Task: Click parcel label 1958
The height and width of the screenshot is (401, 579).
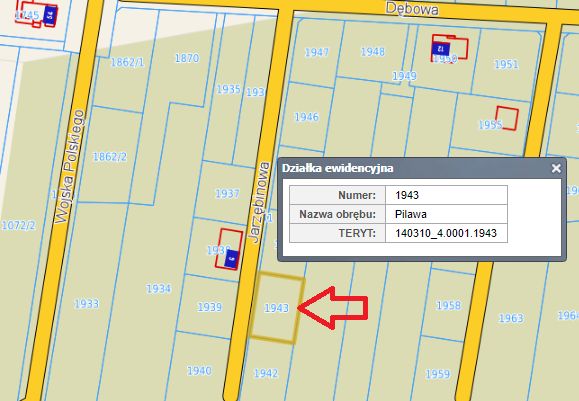Action: coord(449,305)
